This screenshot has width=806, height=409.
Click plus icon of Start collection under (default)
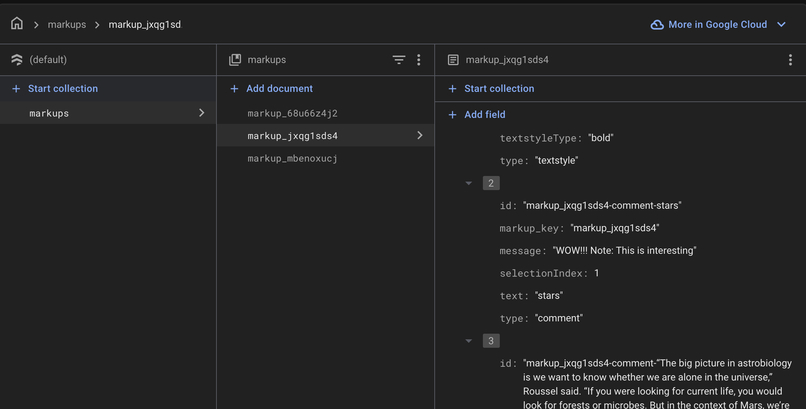(x=16, y=88)
